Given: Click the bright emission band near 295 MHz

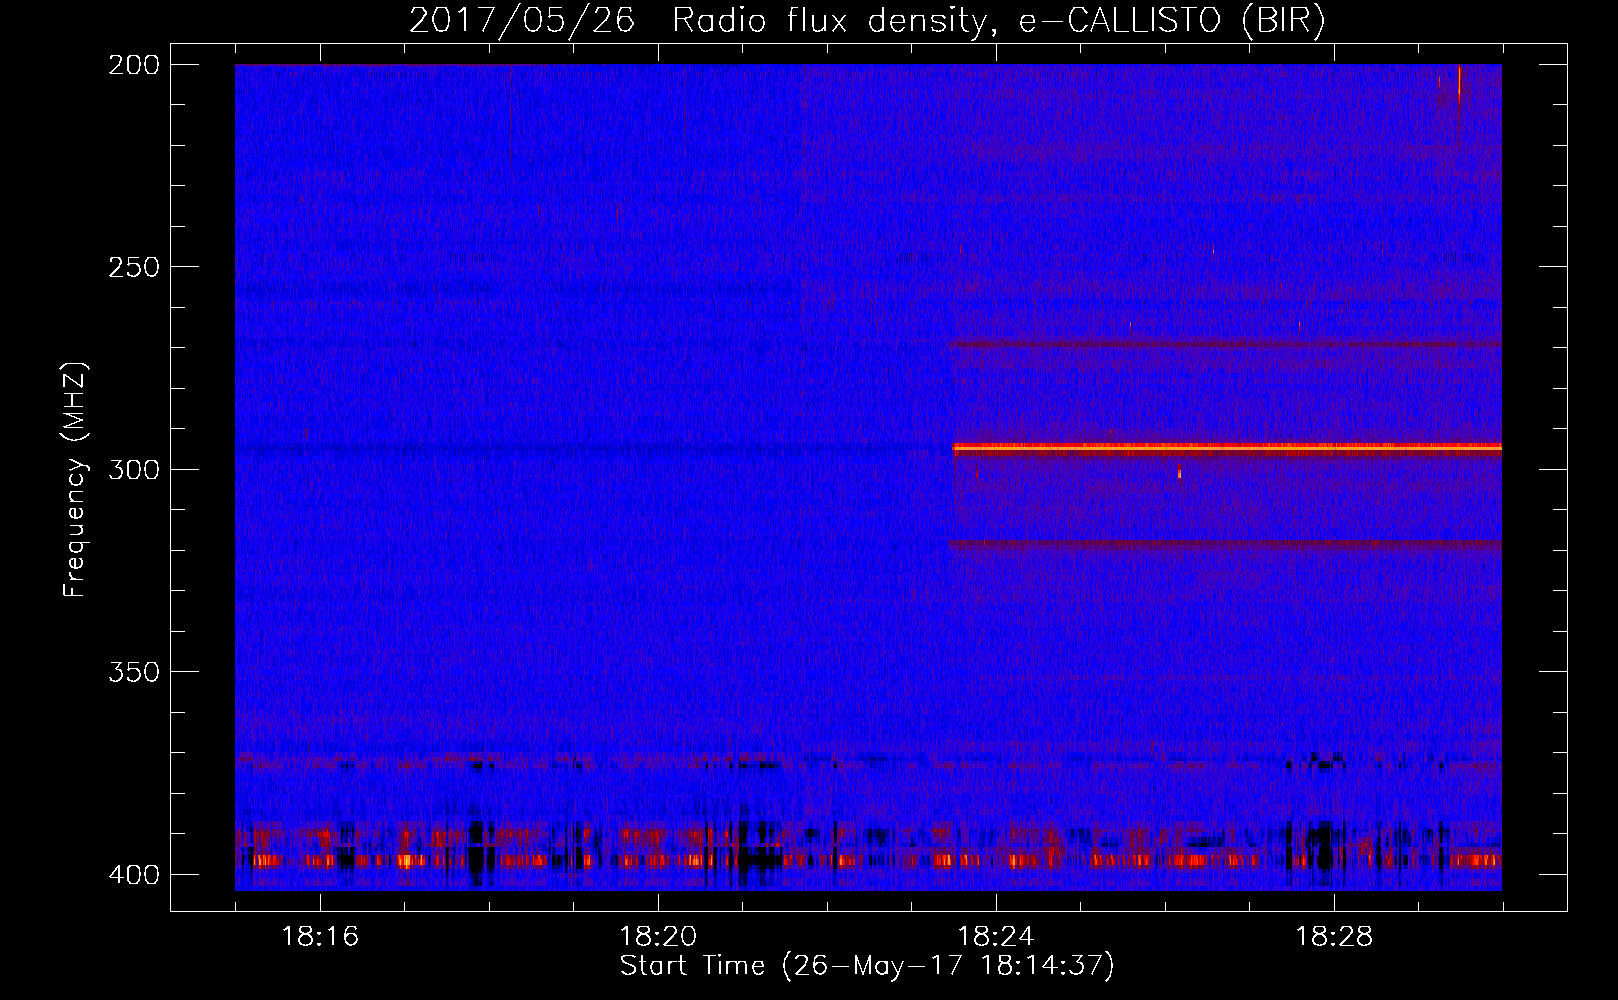Looking at the screenshot, I should (1227, 448).
